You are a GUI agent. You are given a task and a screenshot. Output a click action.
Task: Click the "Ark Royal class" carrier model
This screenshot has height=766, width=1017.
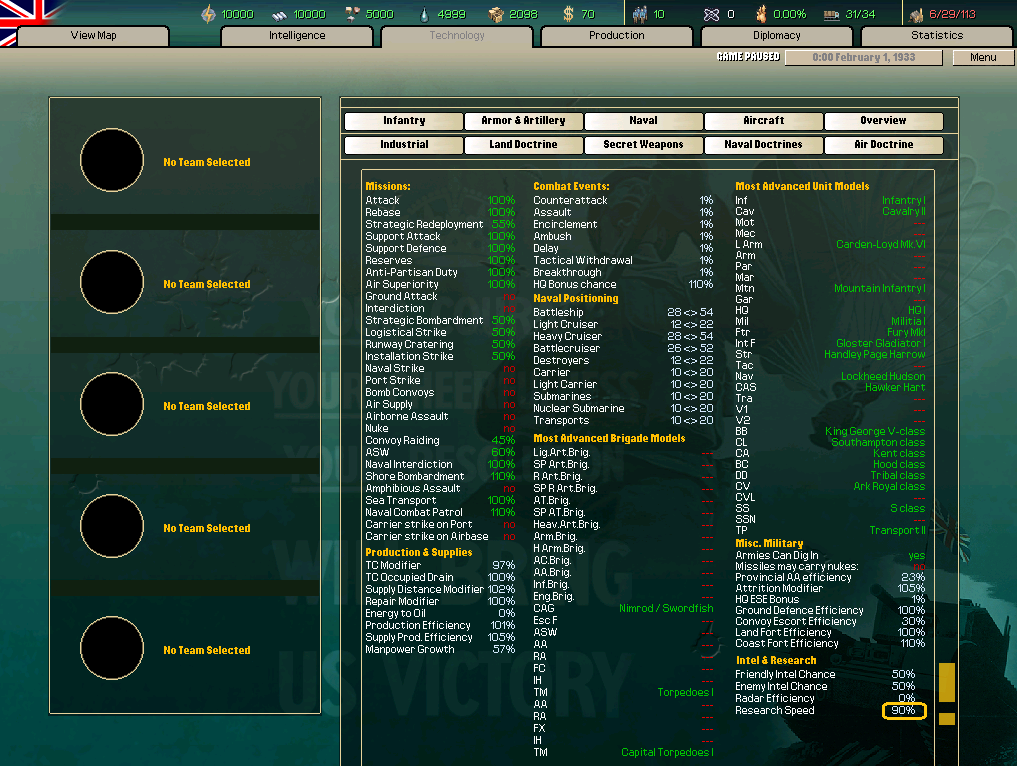[x=889, y=486]
